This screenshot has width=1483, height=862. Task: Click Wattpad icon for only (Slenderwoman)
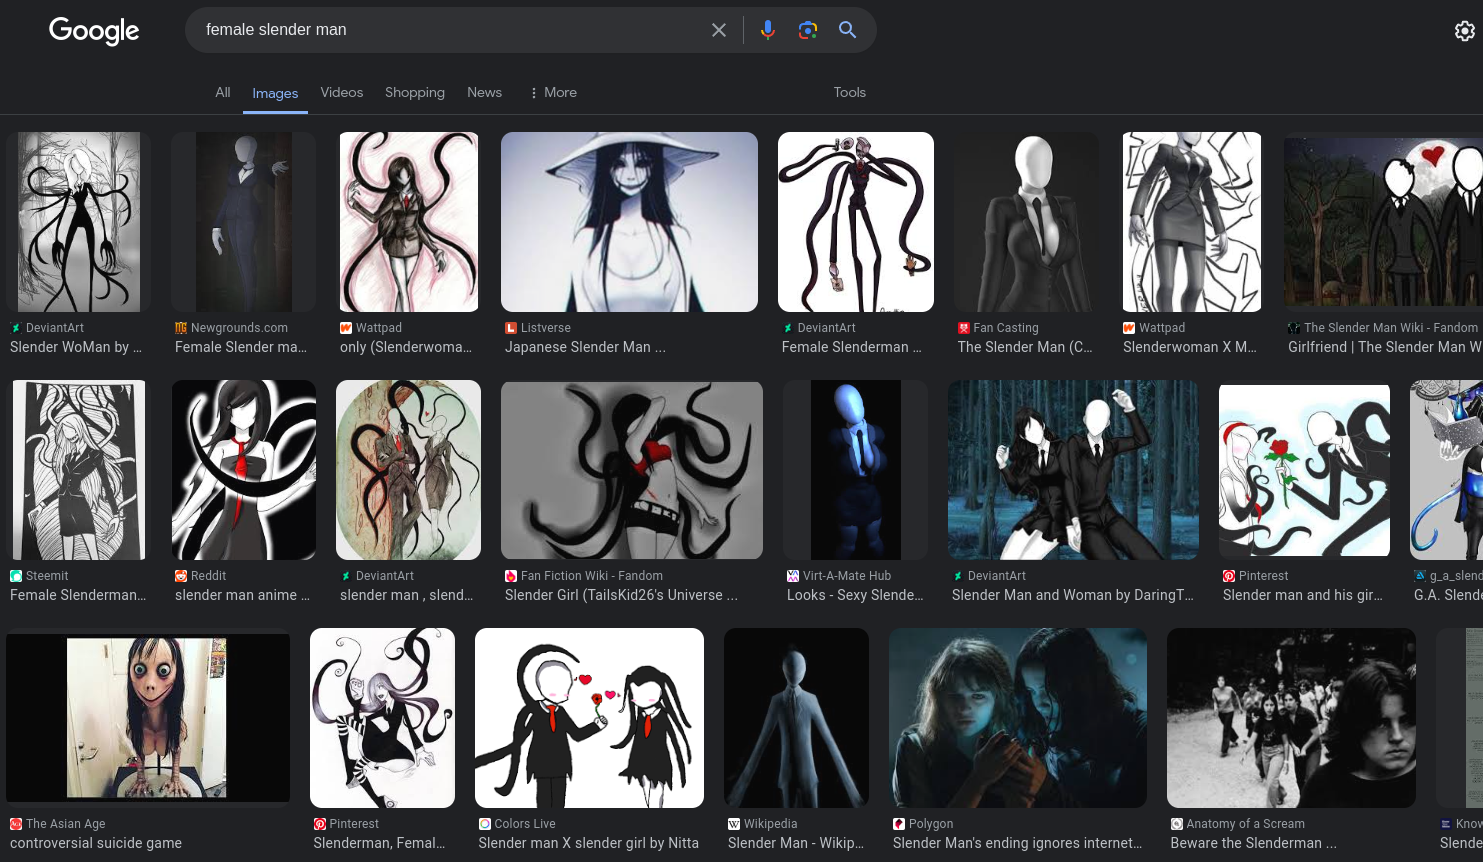point(346,328)
